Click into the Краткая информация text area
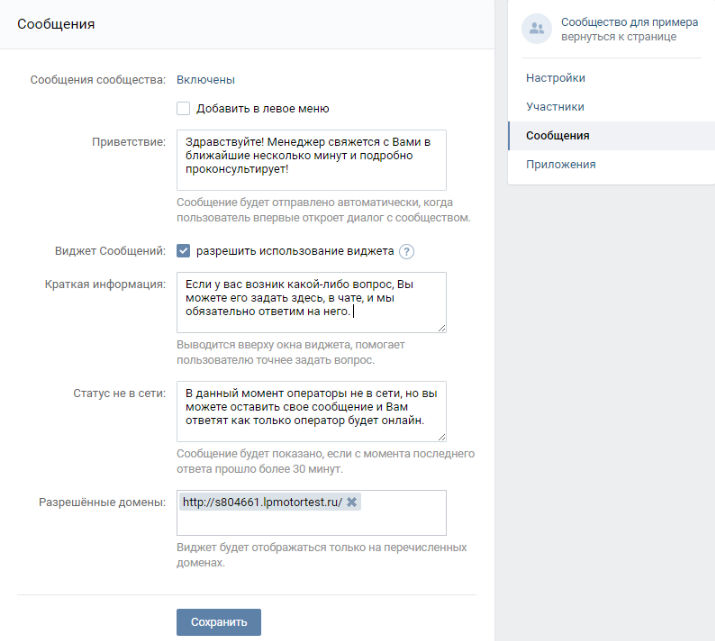This screenshot has width=715, height=641. coord(311,302)
